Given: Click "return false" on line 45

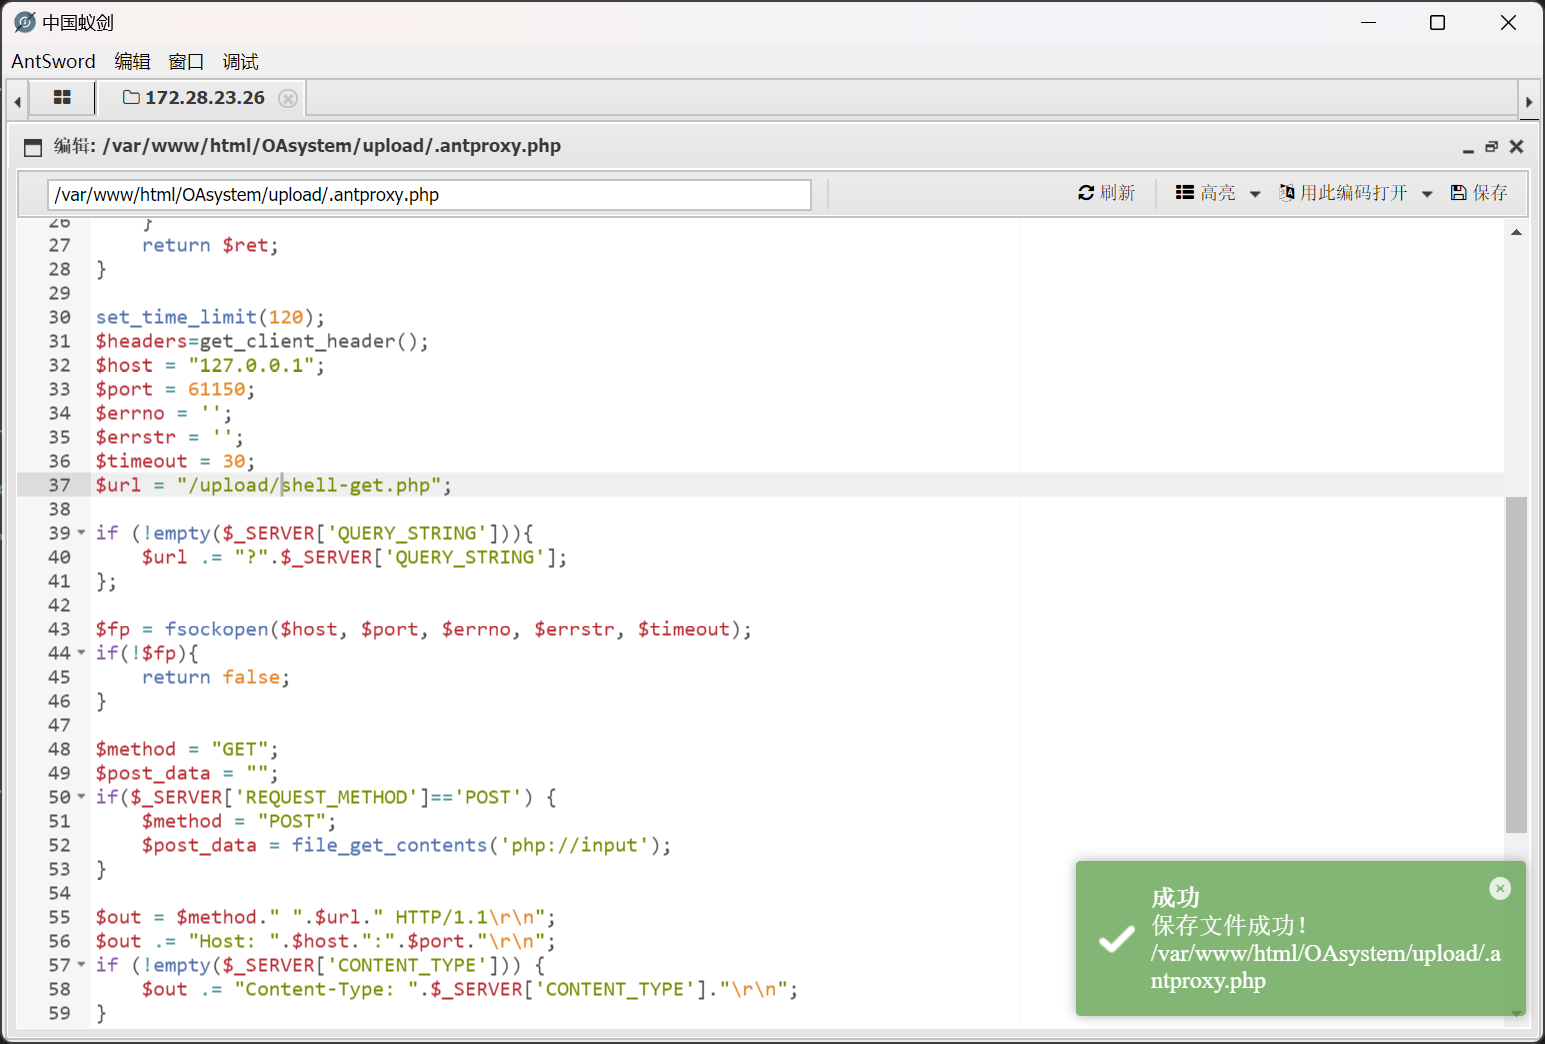Looking at the screenshot, I should tap(211, 677).
